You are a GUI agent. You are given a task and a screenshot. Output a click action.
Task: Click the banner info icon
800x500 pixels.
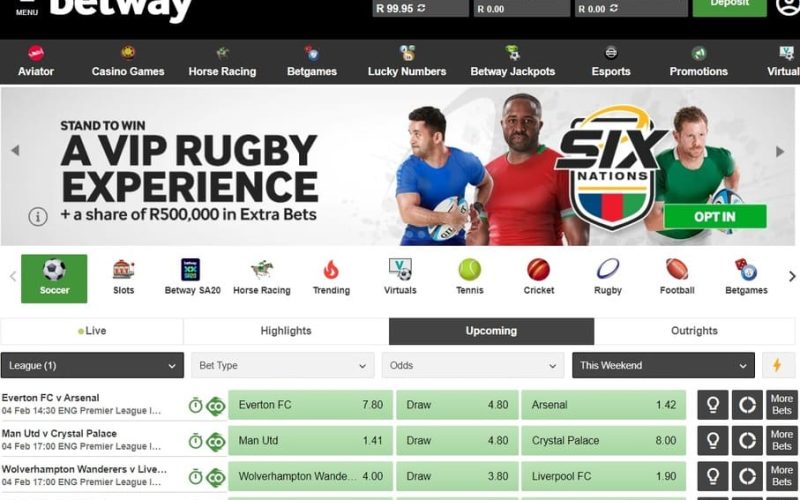(x=38, y=216)
